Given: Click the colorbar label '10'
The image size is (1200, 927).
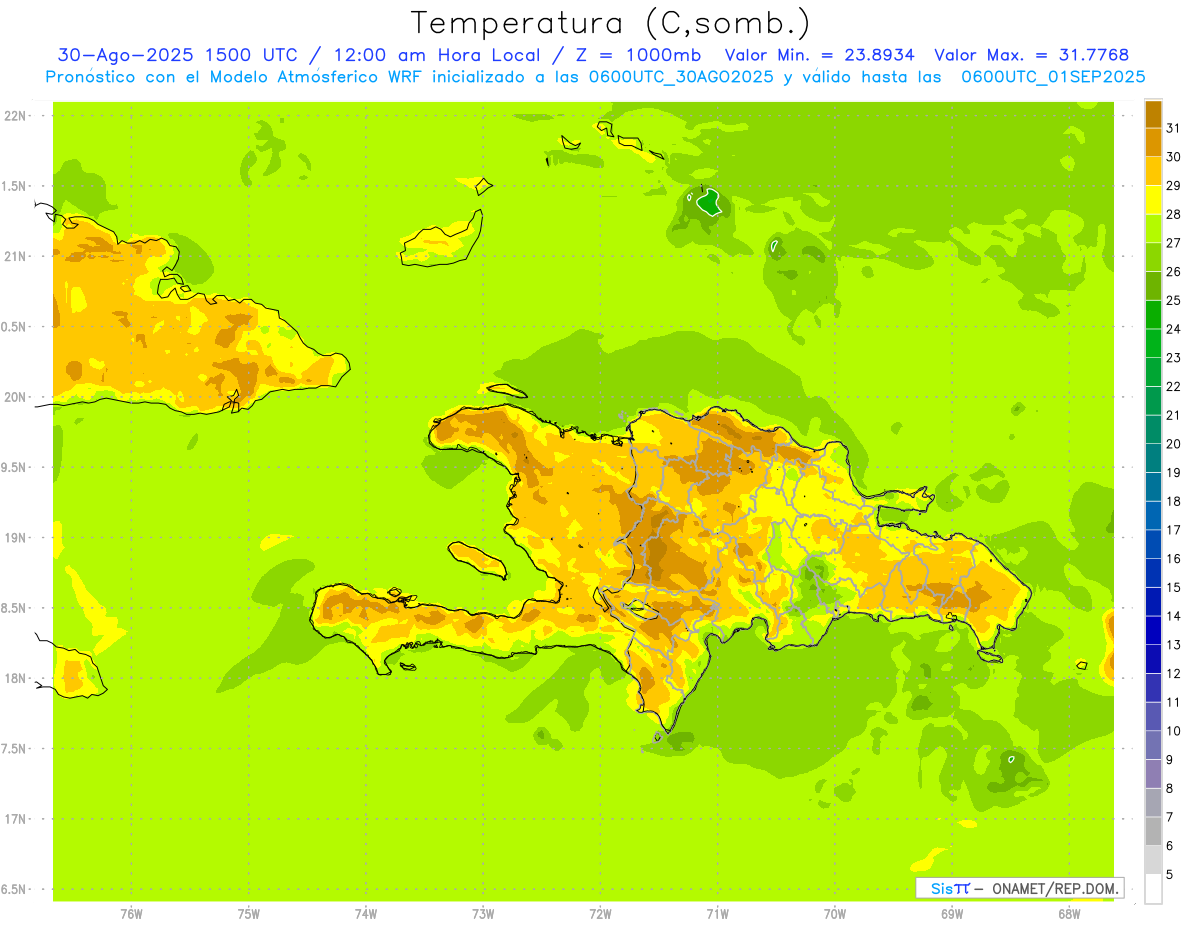Looking at the screenshot, I should point(1174,731).
